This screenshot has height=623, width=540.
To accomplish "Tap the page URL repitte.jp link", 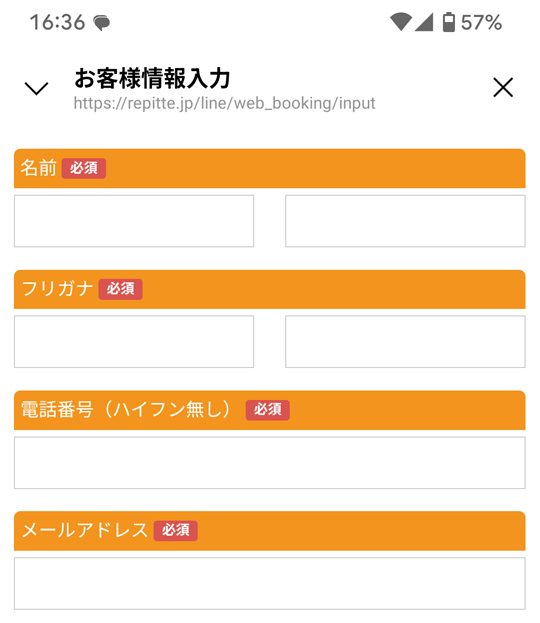I will pos(224,103).
